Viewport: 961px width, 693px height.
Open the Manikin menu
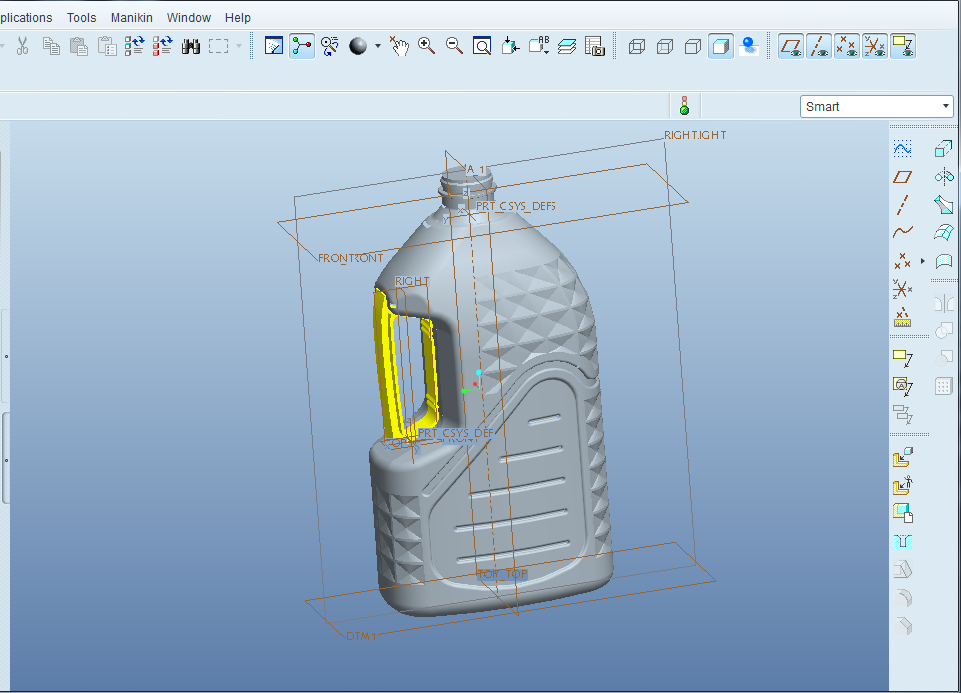pos(132,17)
